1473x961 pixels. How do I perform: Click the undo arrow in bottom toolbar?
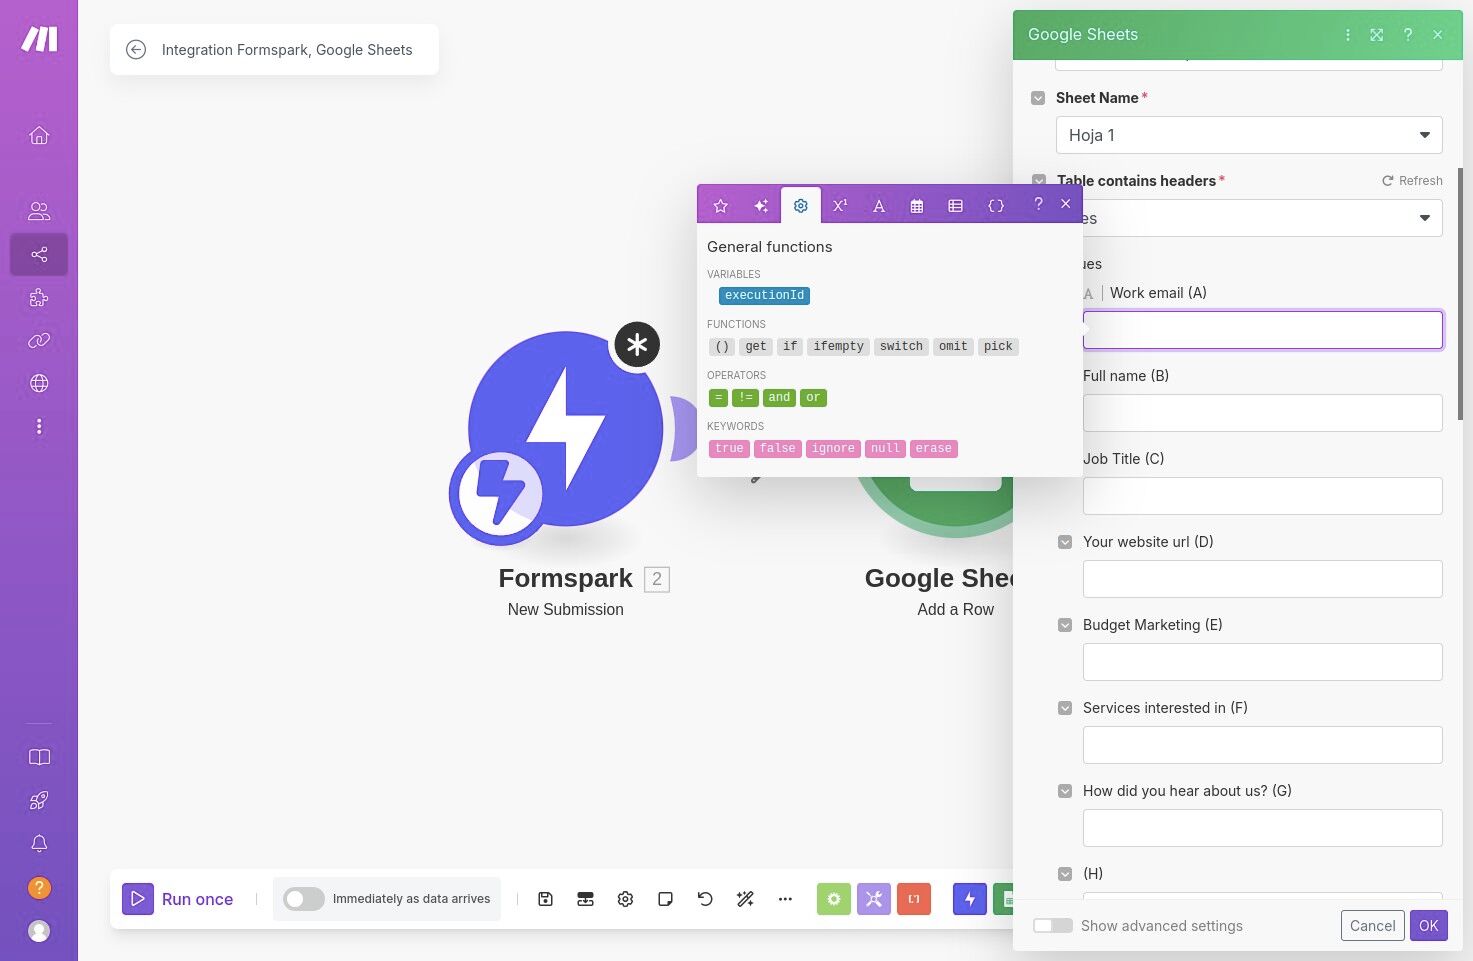(705, 899)
